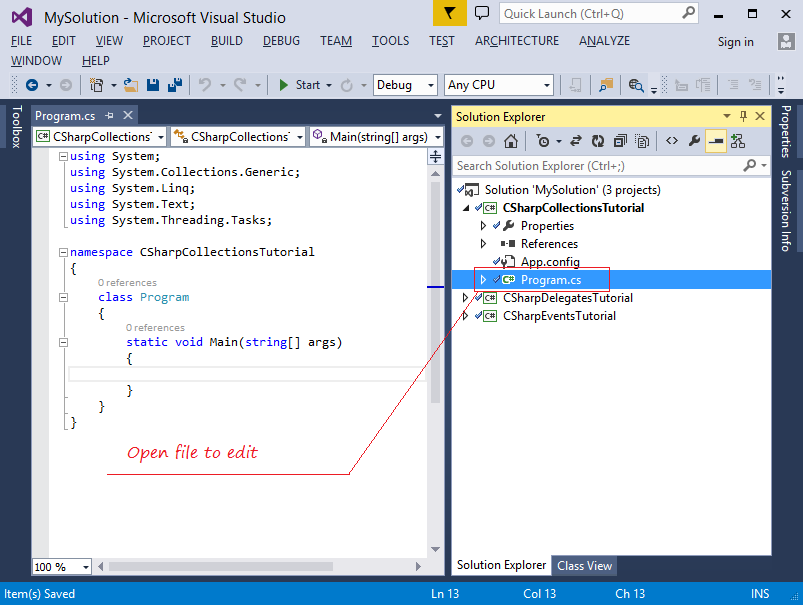Image resolution: width=803 pixels, height=605 pixels.
Task: Go to Solution Explorer Home view
Action: click(511, 141)
